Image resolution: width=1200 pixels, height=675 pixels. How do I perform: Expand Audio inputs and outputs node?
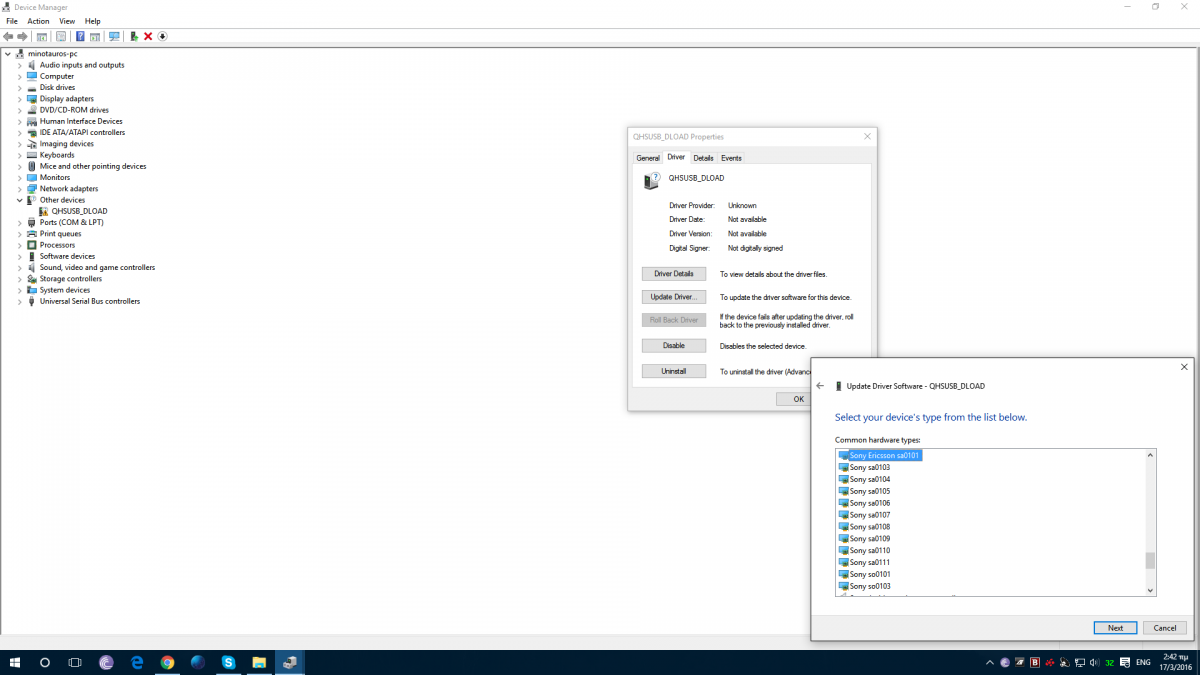click(x=19, y=65)
